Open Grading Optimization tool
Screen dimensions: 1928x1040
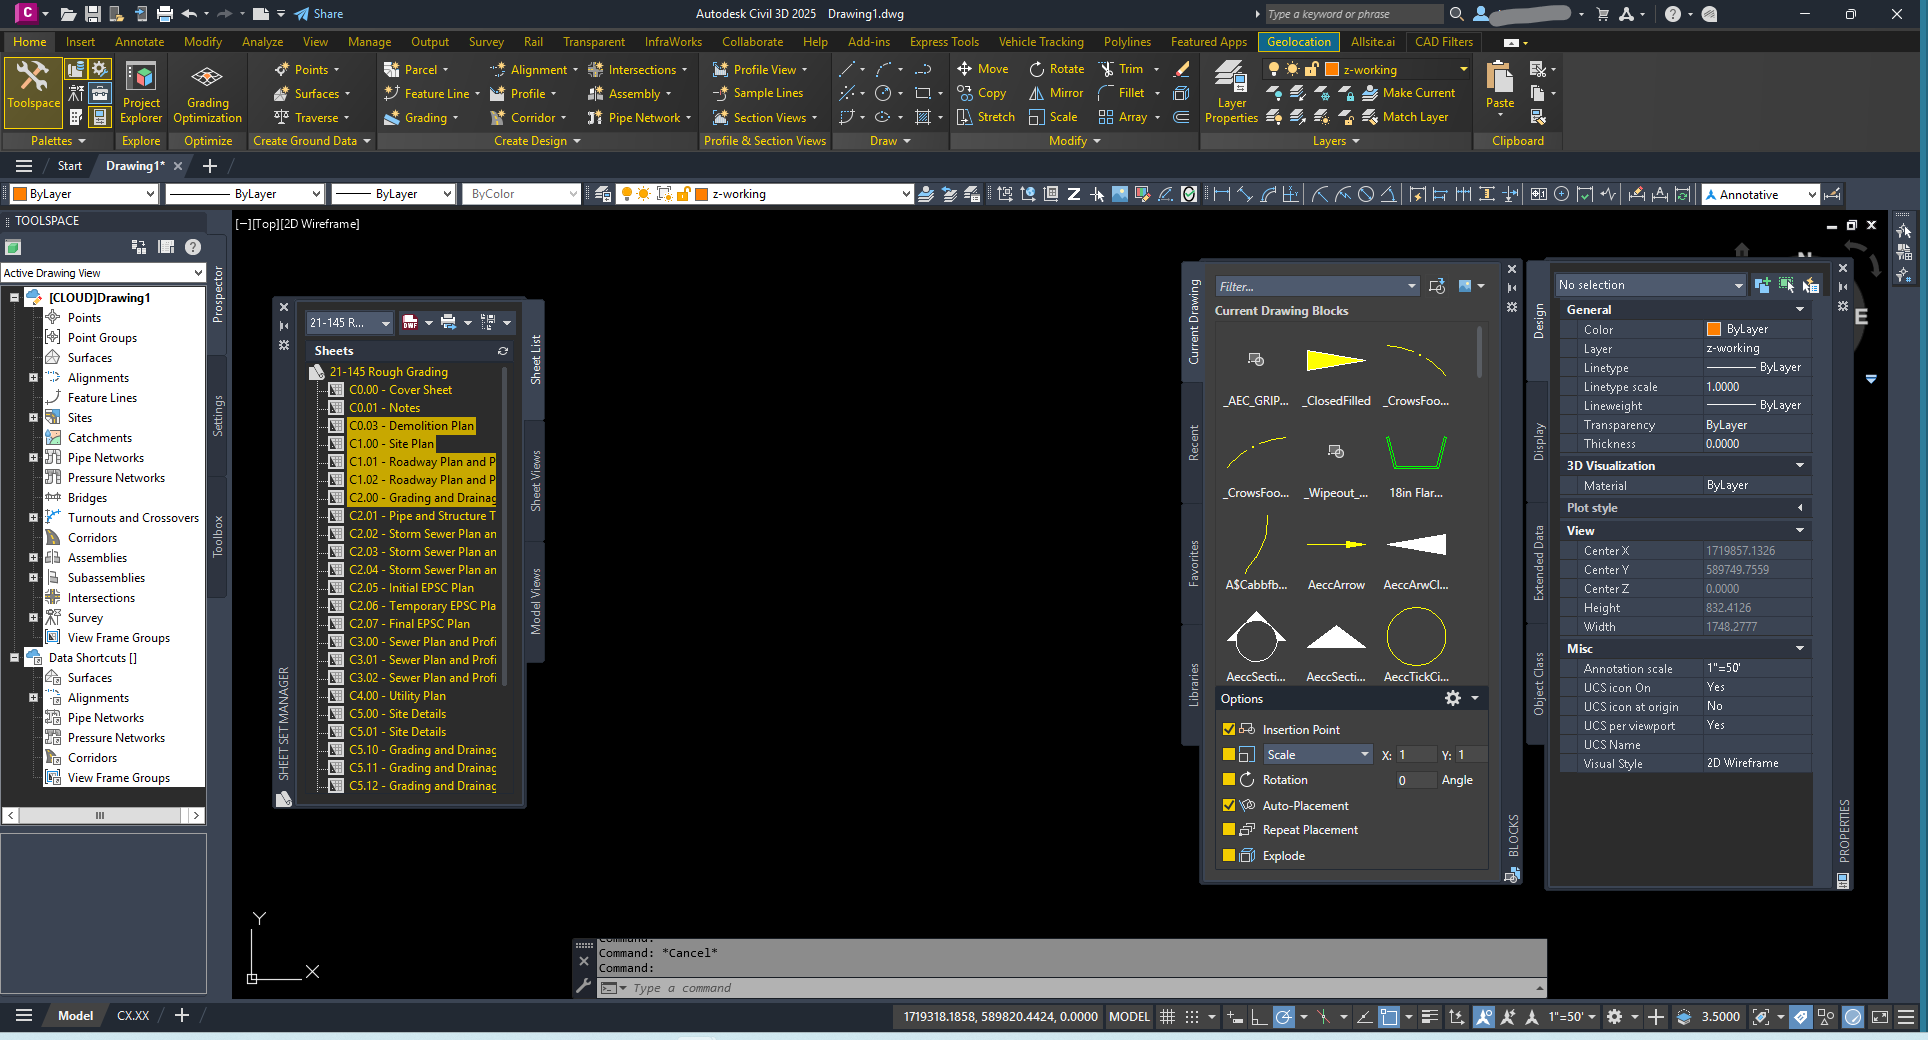[x=207, y=92]
